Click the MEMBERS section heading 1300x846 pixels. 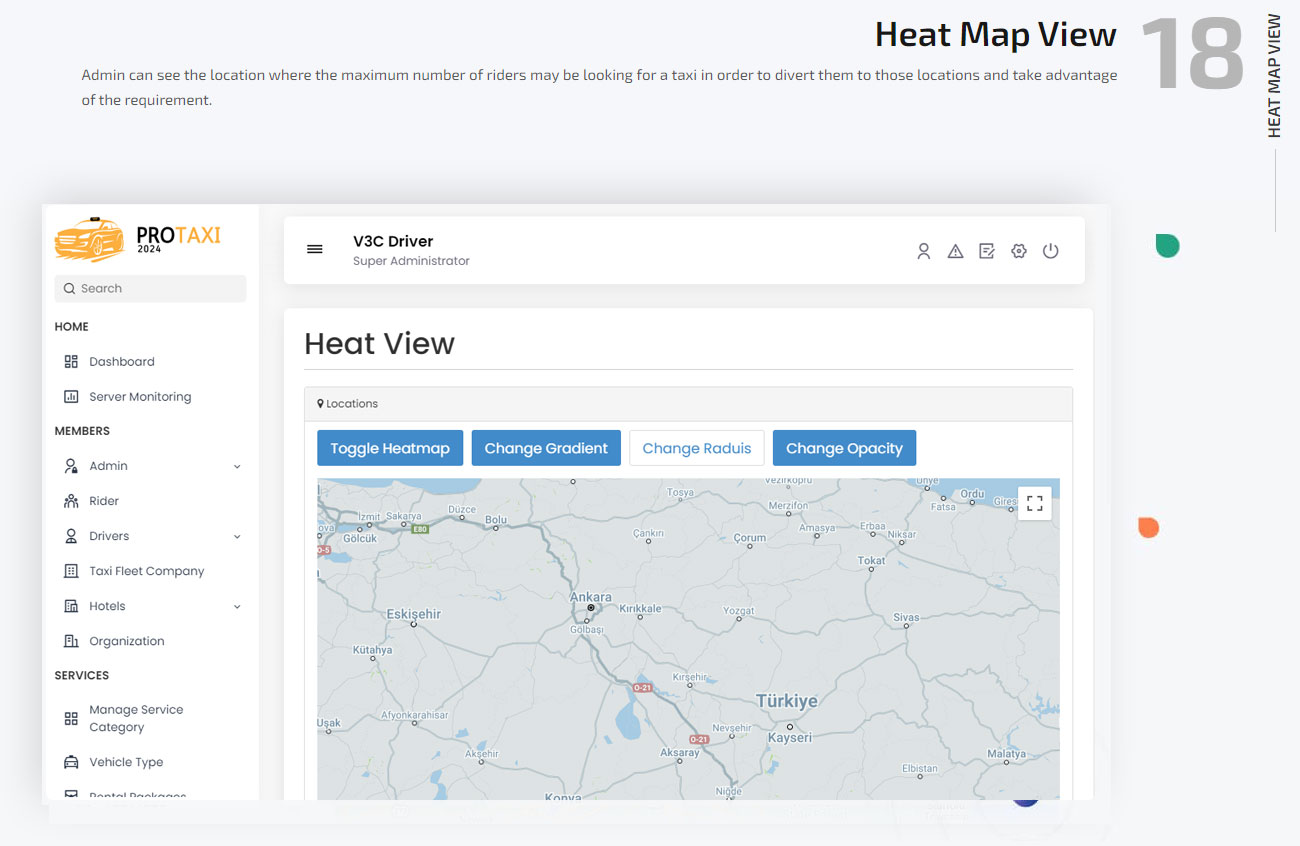(82, 431)
